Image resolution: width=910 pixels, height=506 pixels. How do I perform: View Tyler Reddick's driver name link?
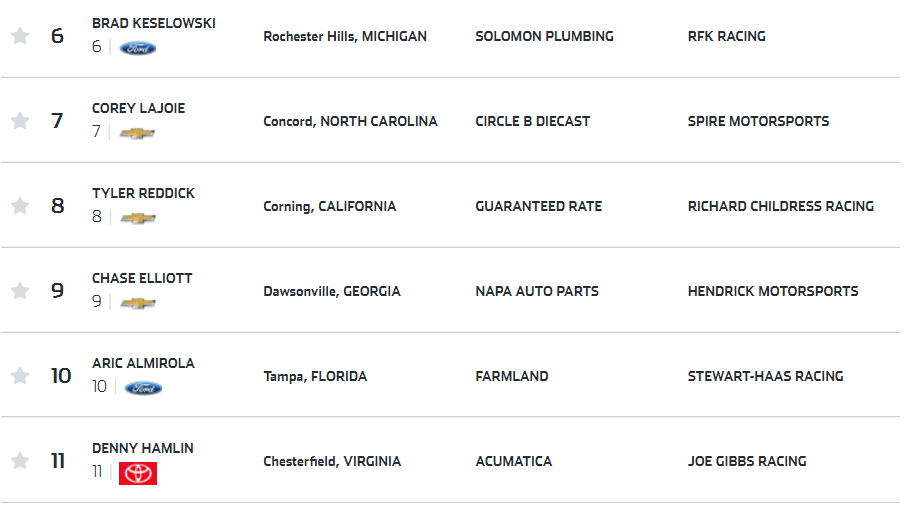pyautogui.click(x=143, y=193)
